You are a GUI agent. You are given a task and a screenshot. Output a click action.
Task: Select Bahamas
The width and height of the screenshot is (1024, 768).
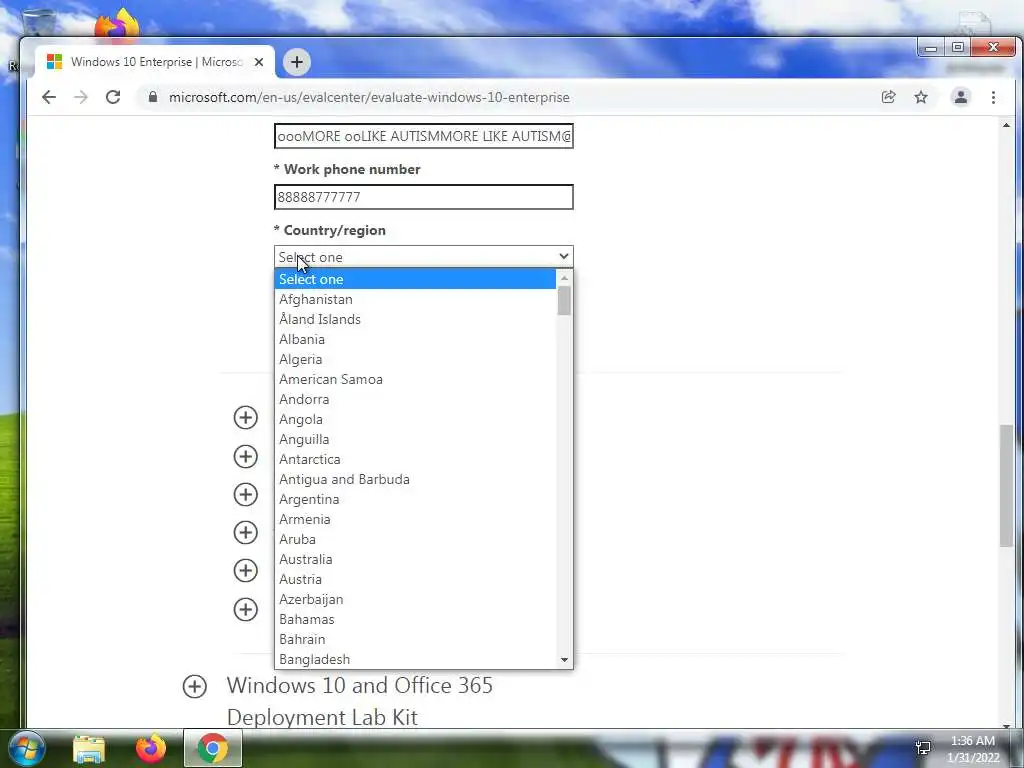(x=415, y=620)
